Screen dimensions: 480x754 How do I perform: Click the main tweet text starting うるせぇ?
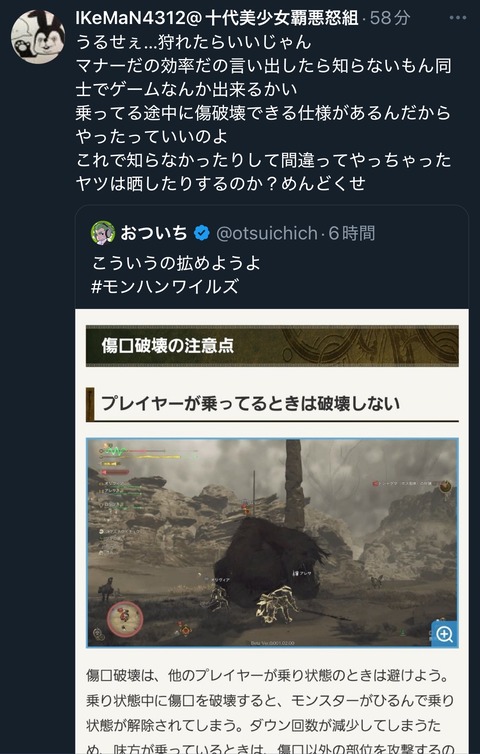coord(264,113)
